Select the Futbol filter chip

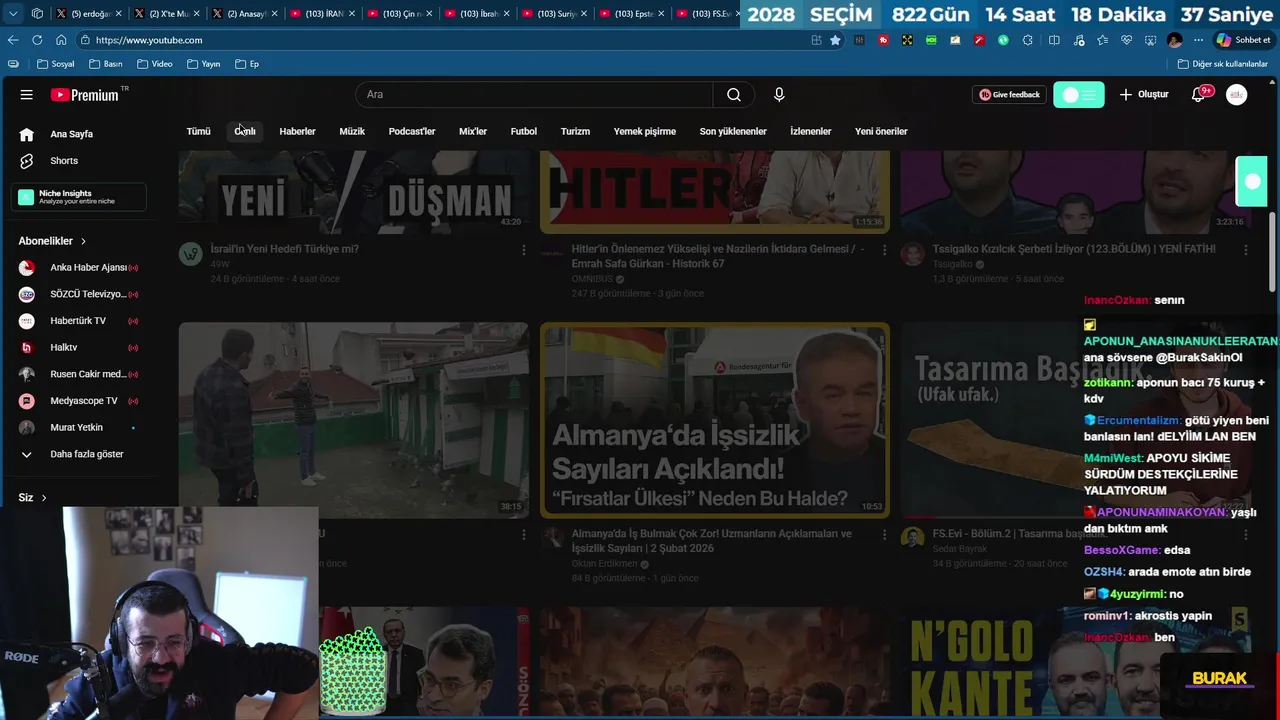click(x=524, y=132)
